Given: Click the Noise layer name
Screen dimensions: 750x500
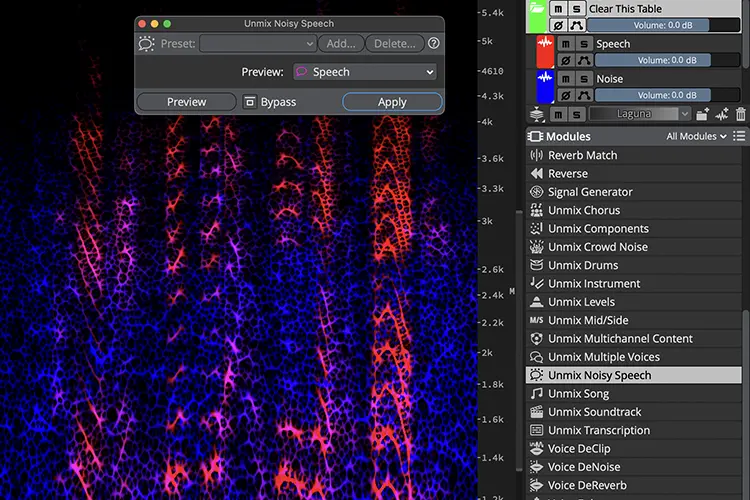Looking at the screenshot, I should pos(610,79).
